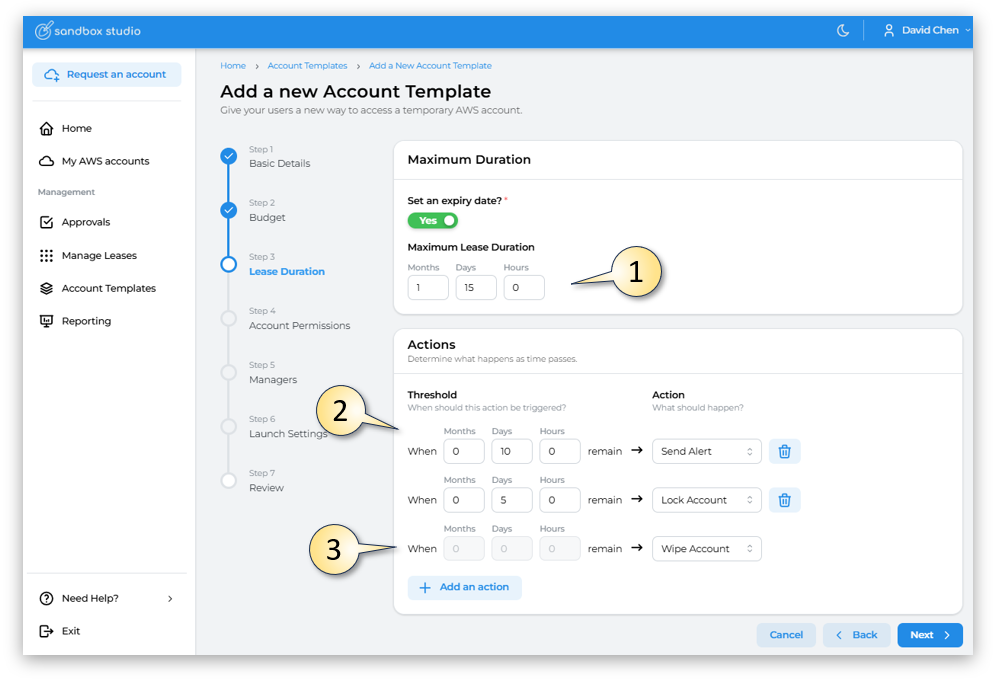
Task: Delete the Send Alert action row
Action: pos(784,452)
